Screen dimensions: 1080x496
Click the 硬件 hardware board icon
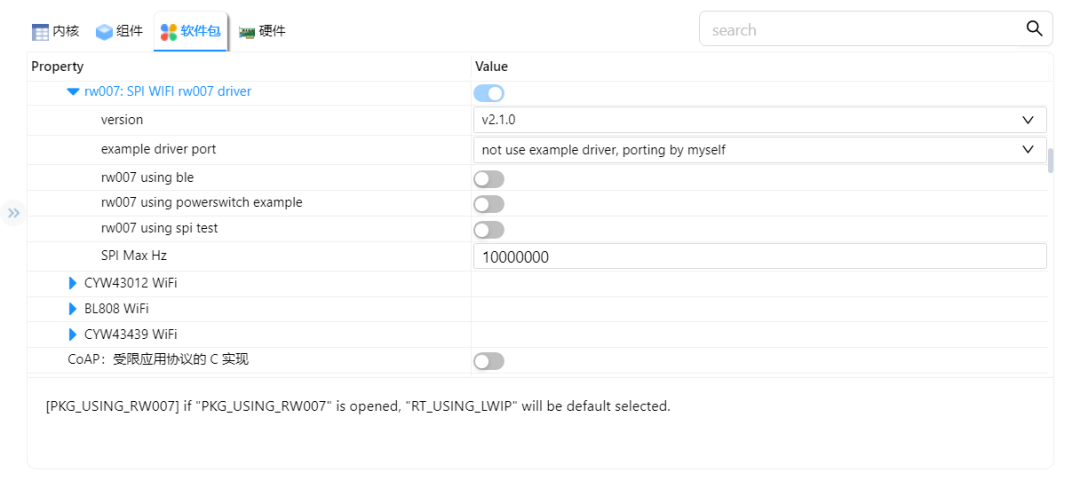(247, 32)
